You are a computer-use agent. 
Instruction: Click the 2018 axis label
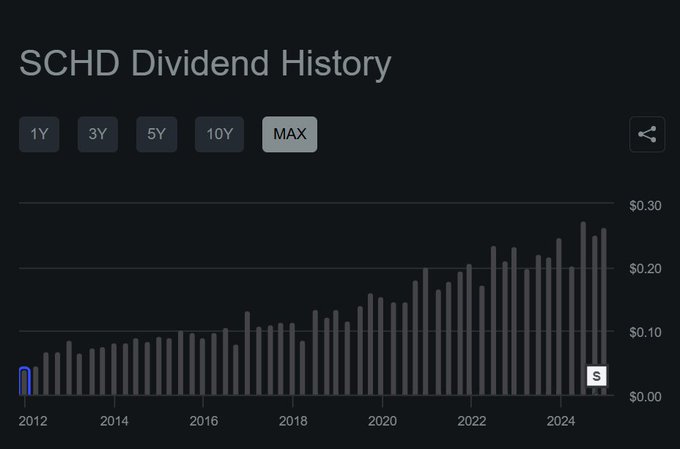(293, 421)
